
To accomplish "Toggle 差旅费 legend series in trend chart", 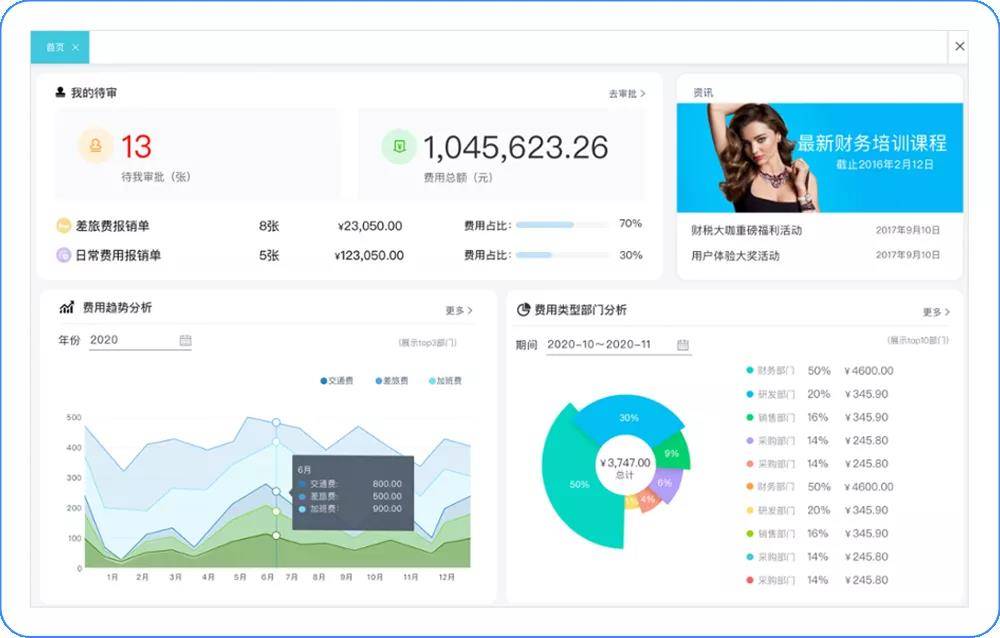I will pos(392,381).
